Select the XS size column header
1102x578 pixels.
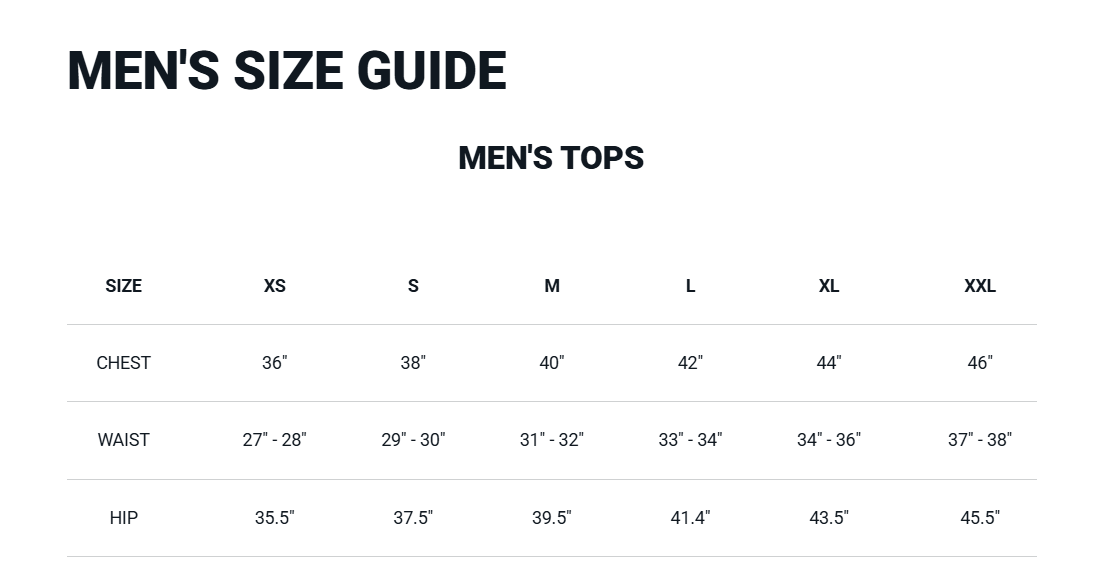275,286
